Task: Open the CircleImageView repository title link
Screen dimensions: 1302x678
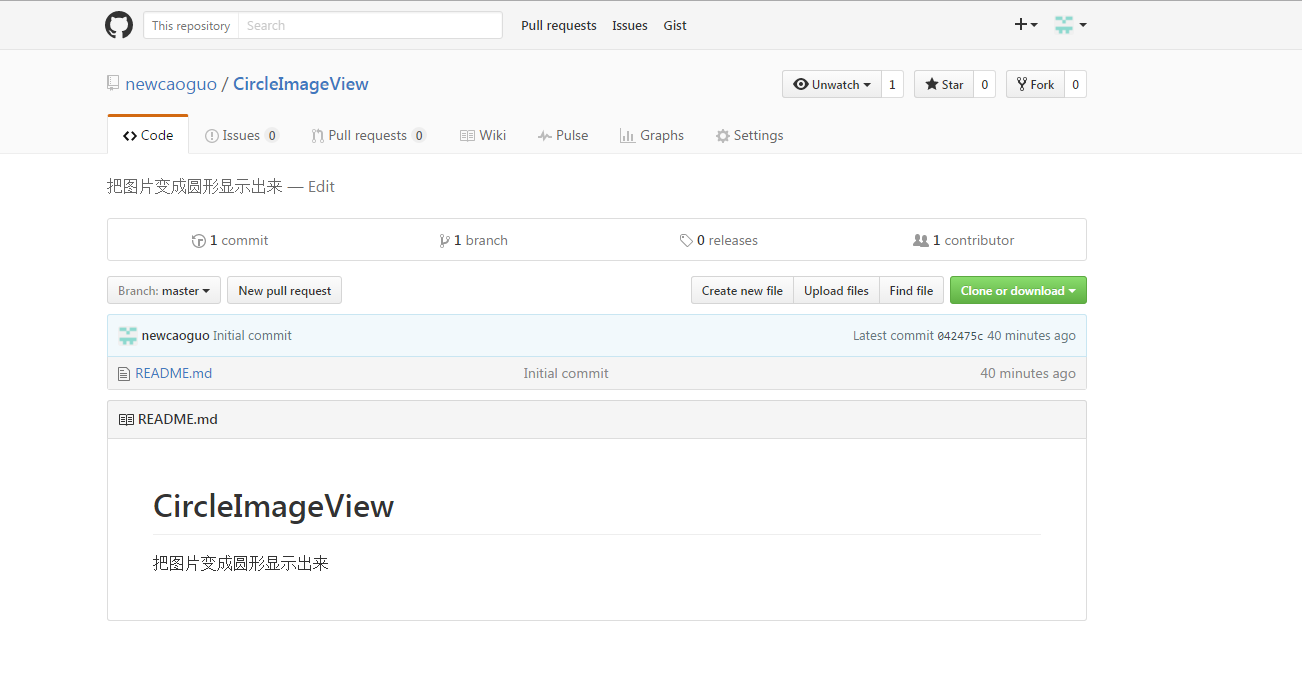Action: click(x=301, y=84)
